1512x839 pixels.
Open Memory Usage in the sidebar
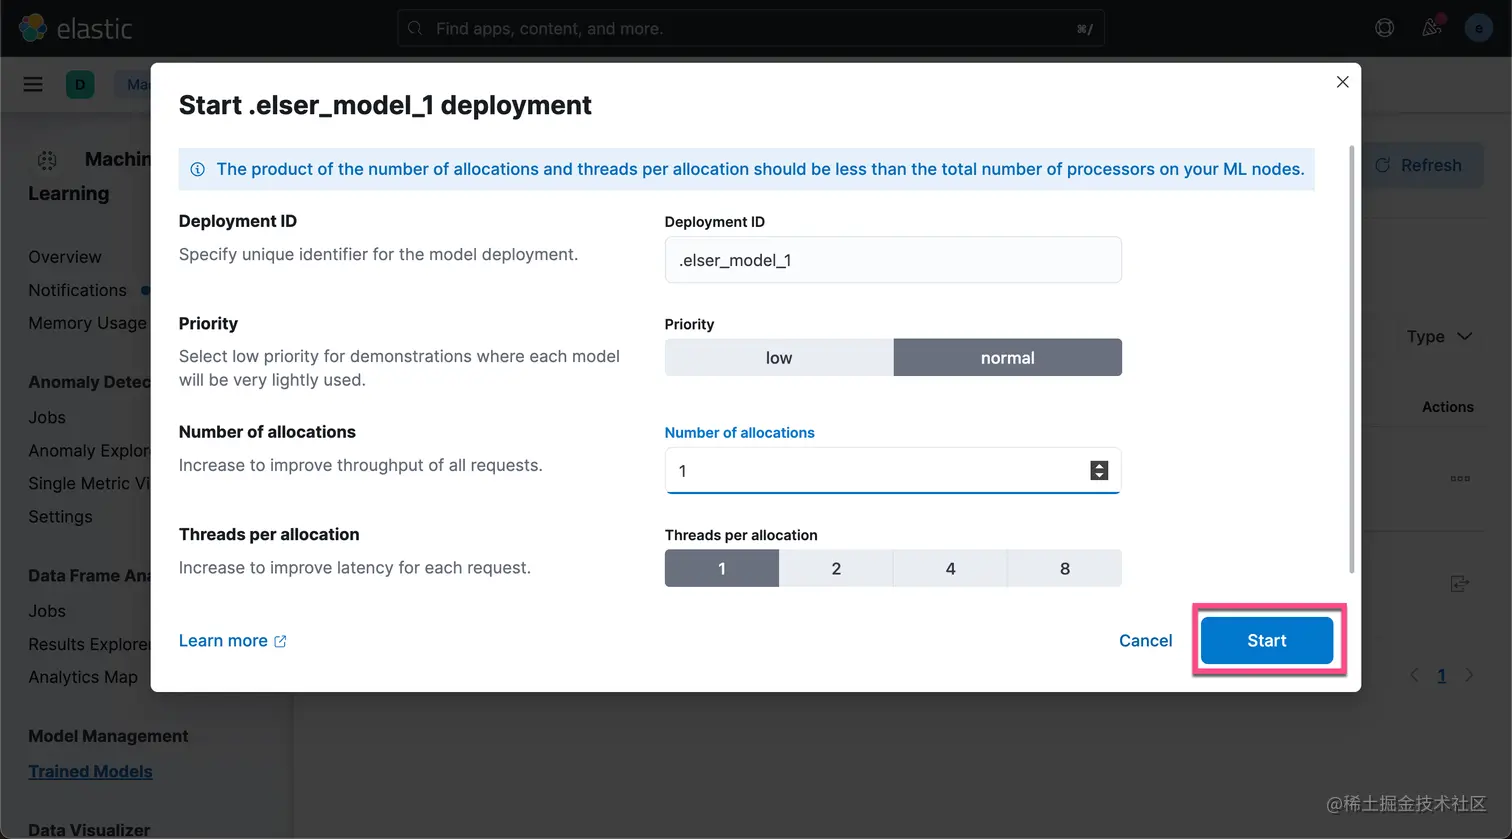[x=87, y=323]
